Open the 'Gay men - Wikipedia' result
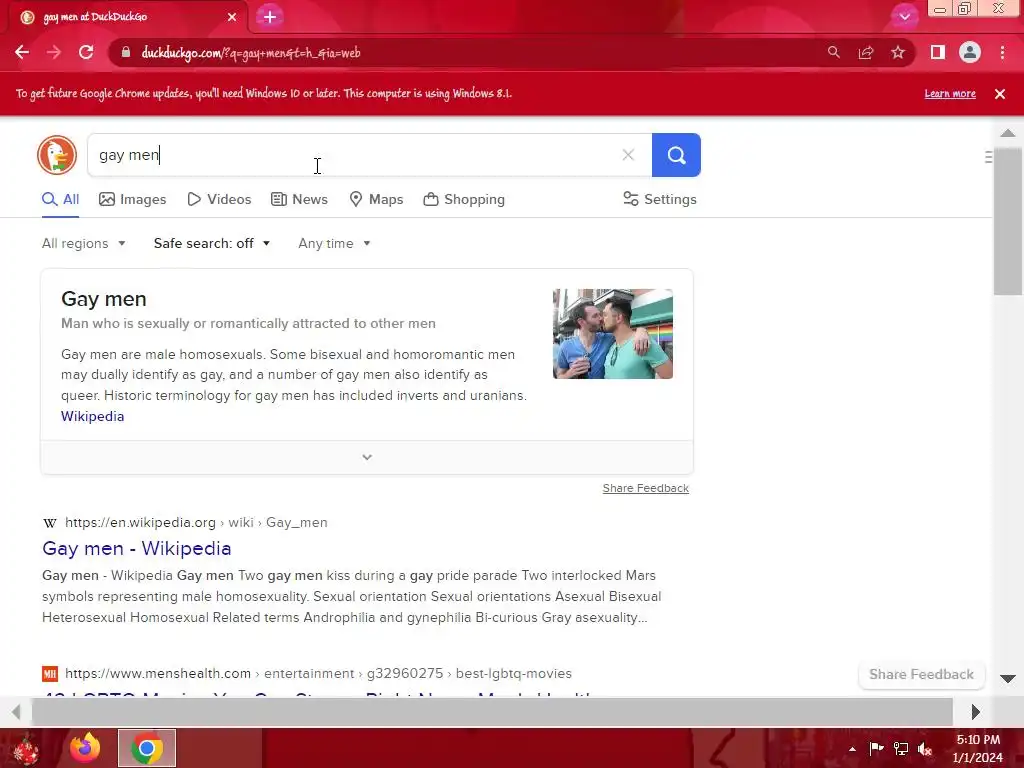 click(x=136, y=549)
